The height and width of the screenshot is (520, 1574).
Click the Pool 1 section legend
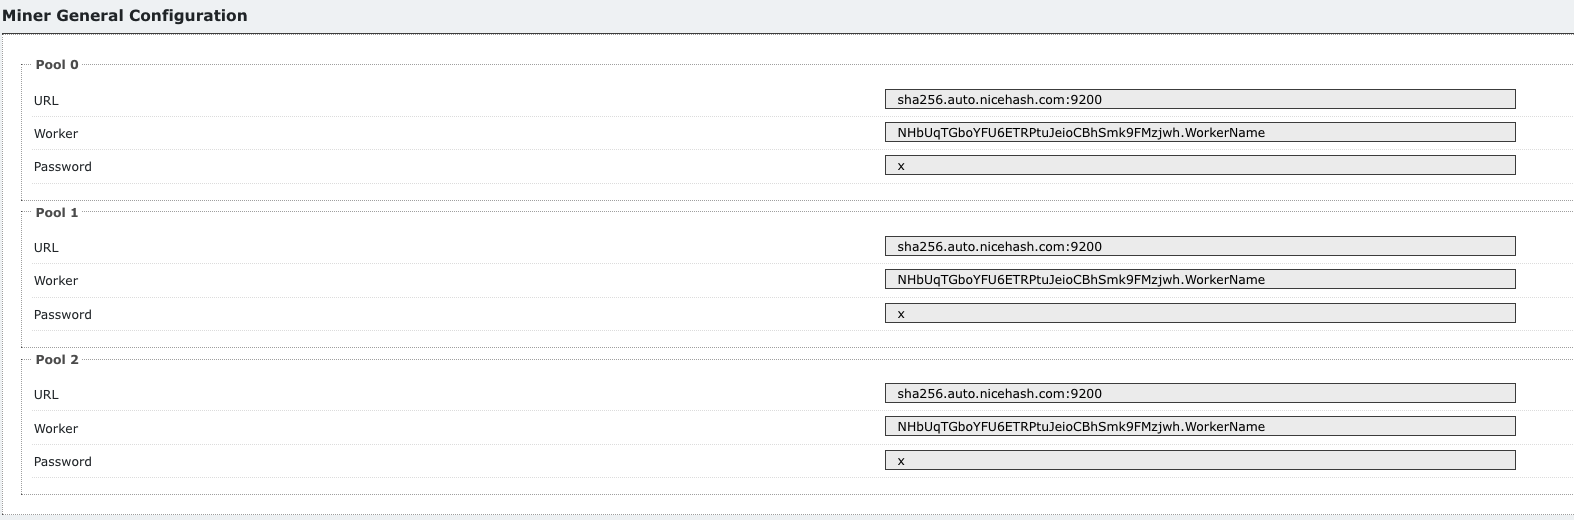pos(57,213)
